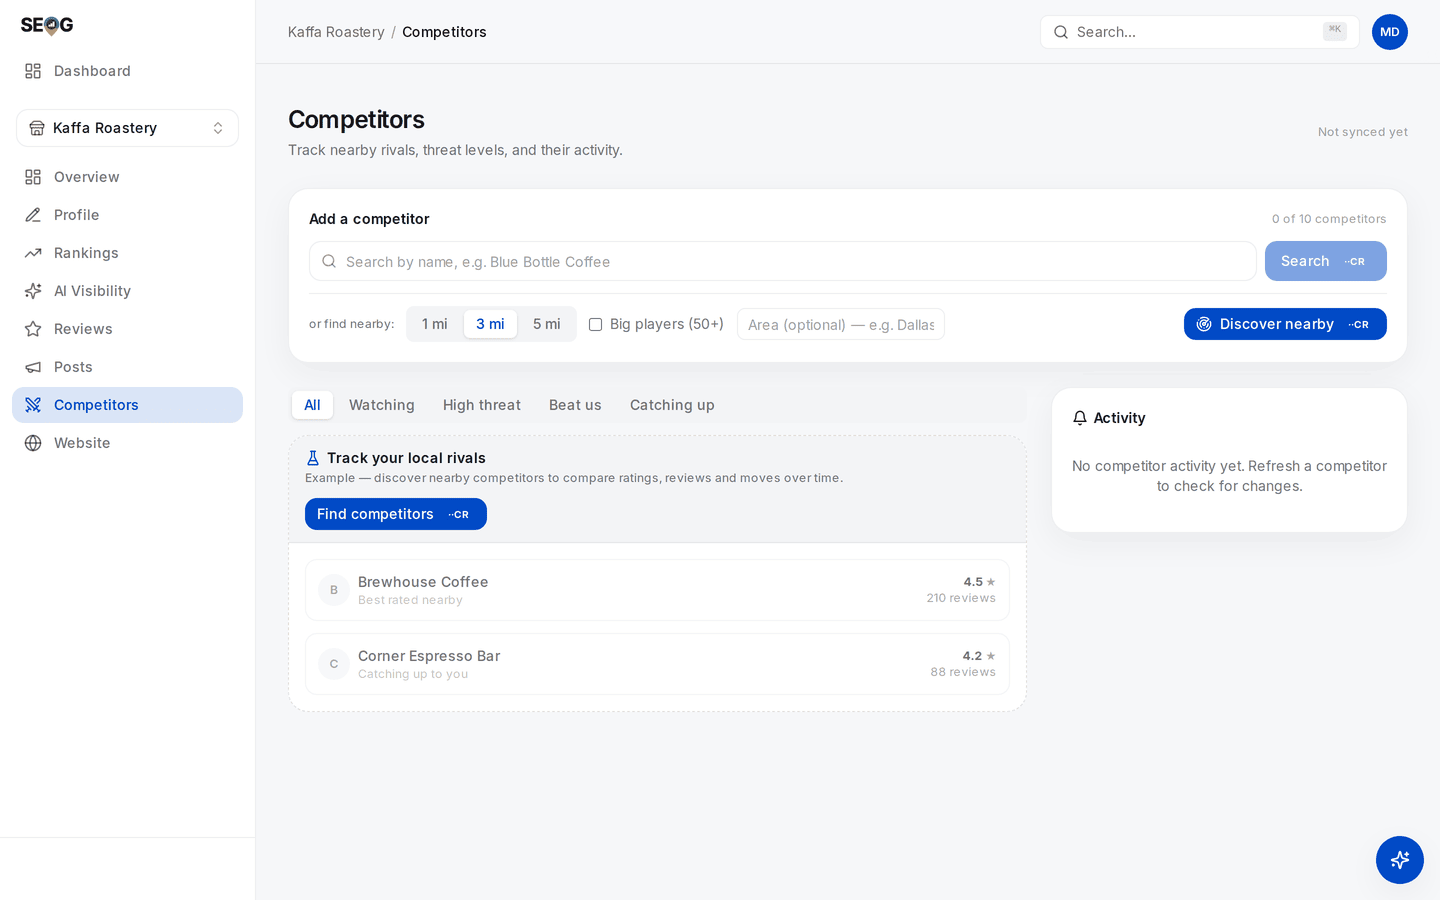Open Dashboard grid icon in sidebar
Viewport: 1440px width, 900px height.
pyautogui.click(x=33, y=71)
